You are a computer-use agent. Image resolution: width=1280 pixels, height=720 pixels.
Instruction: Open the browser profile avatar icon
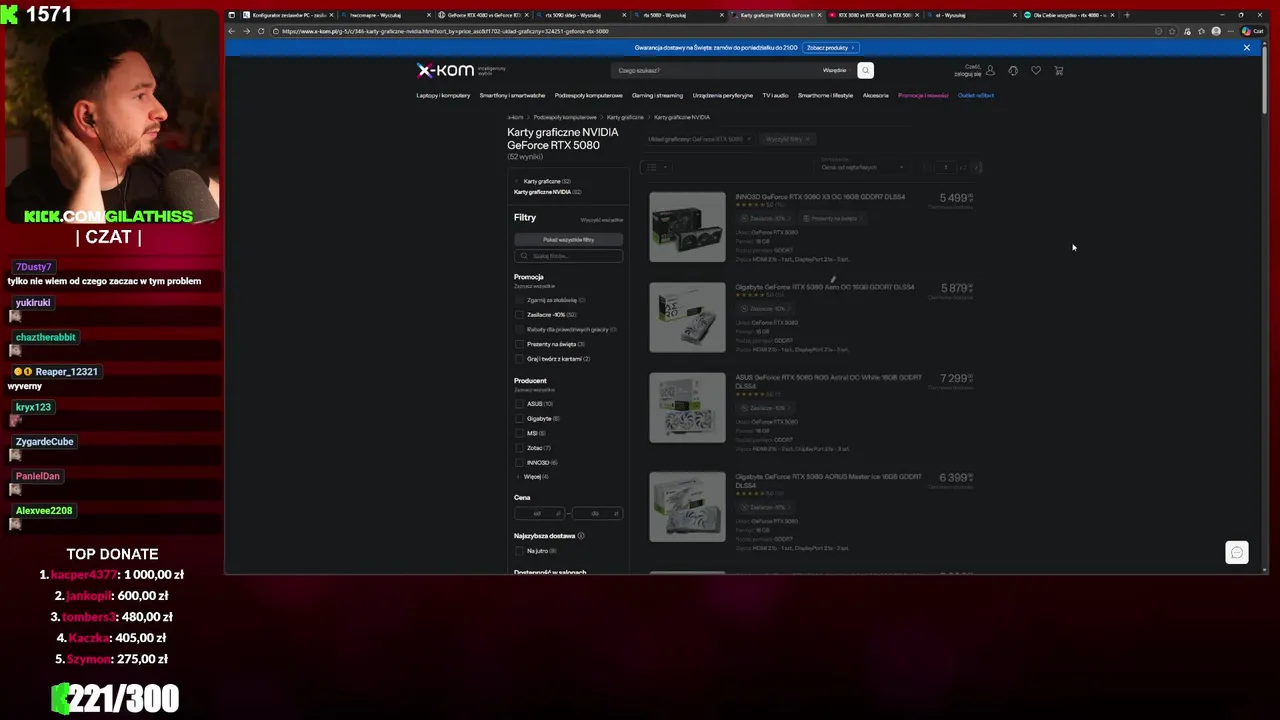1216,31
